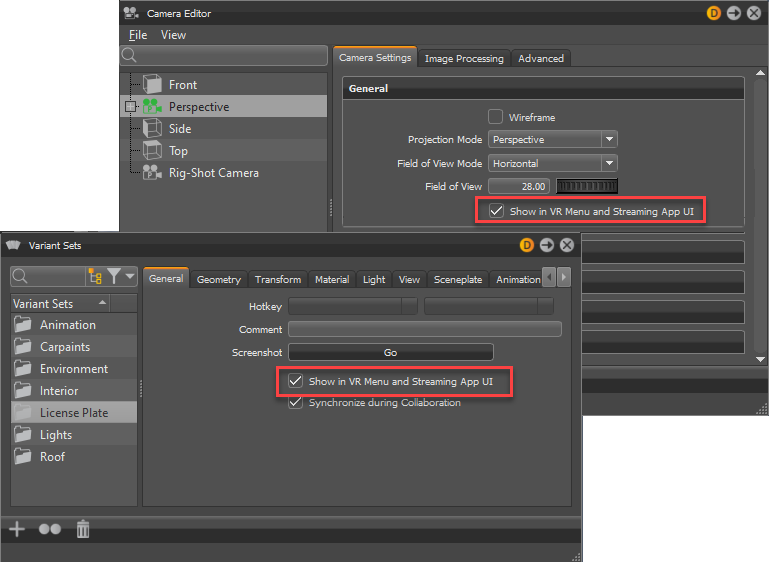Screen dimensions: 769x562
Task: Click the Top view cube icon
Action: [x=152, y=151]
